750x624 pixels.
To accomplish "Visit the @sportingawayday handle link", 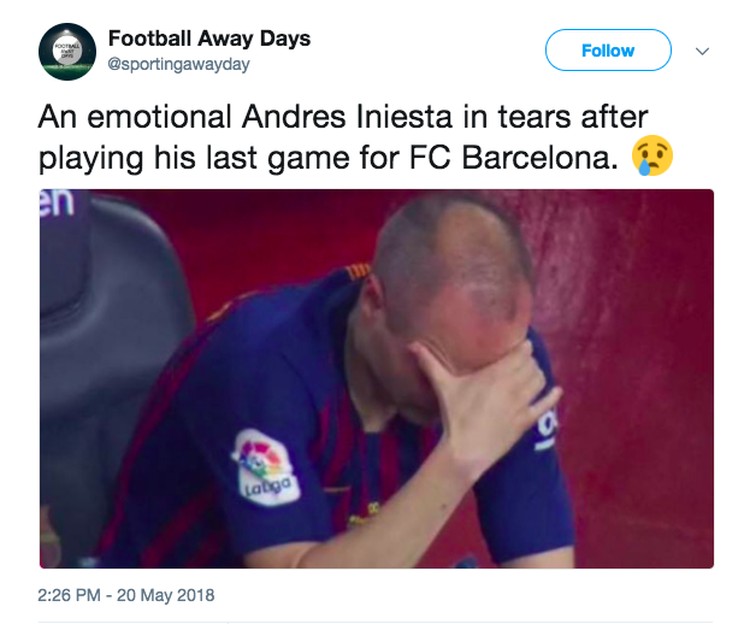I will point(179,64).
